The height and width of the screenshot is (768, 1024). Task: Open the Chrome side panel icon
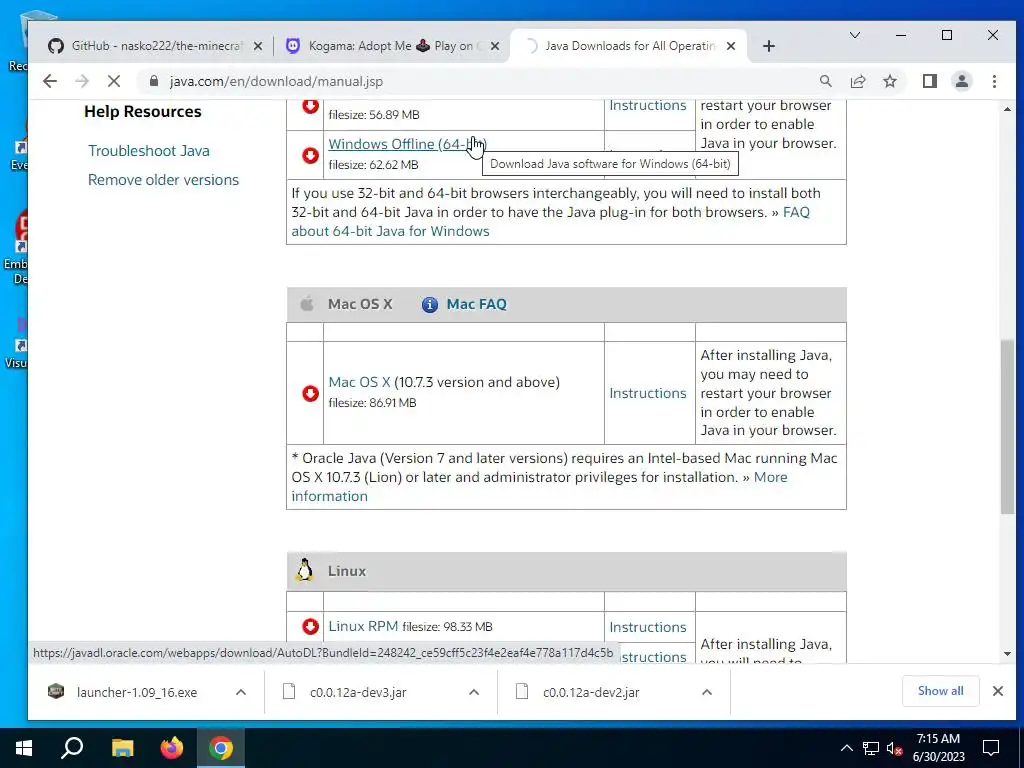pyautogui.click(x=929, y=81)
